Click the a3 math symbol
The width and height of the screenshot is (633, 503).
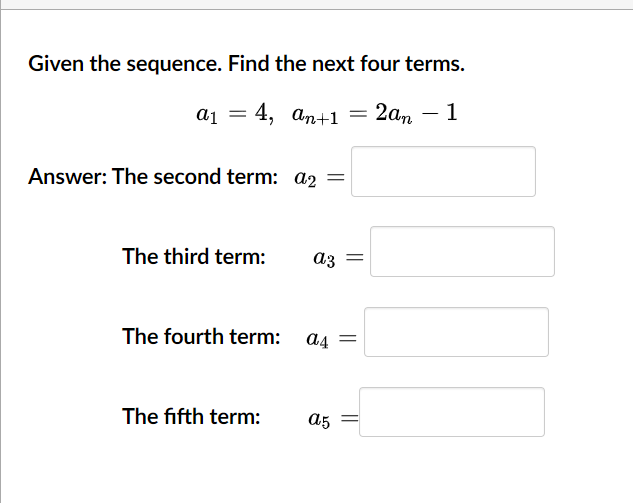pyautogui.click(x=324, y=258)
